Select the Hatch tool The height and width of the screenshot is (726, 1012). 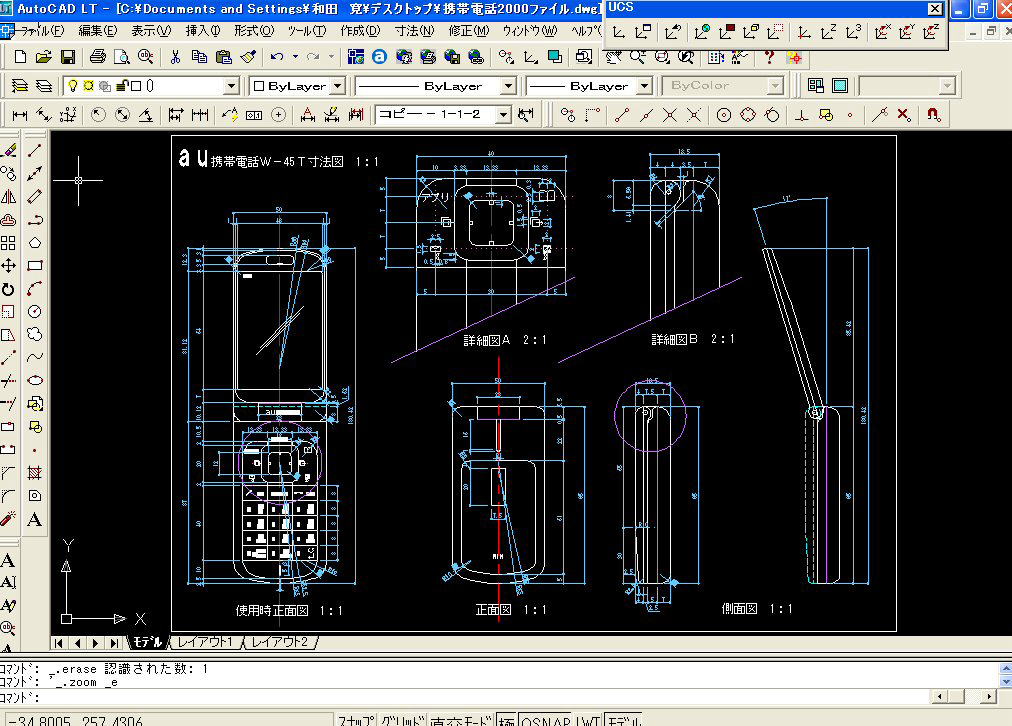point(35,473)
